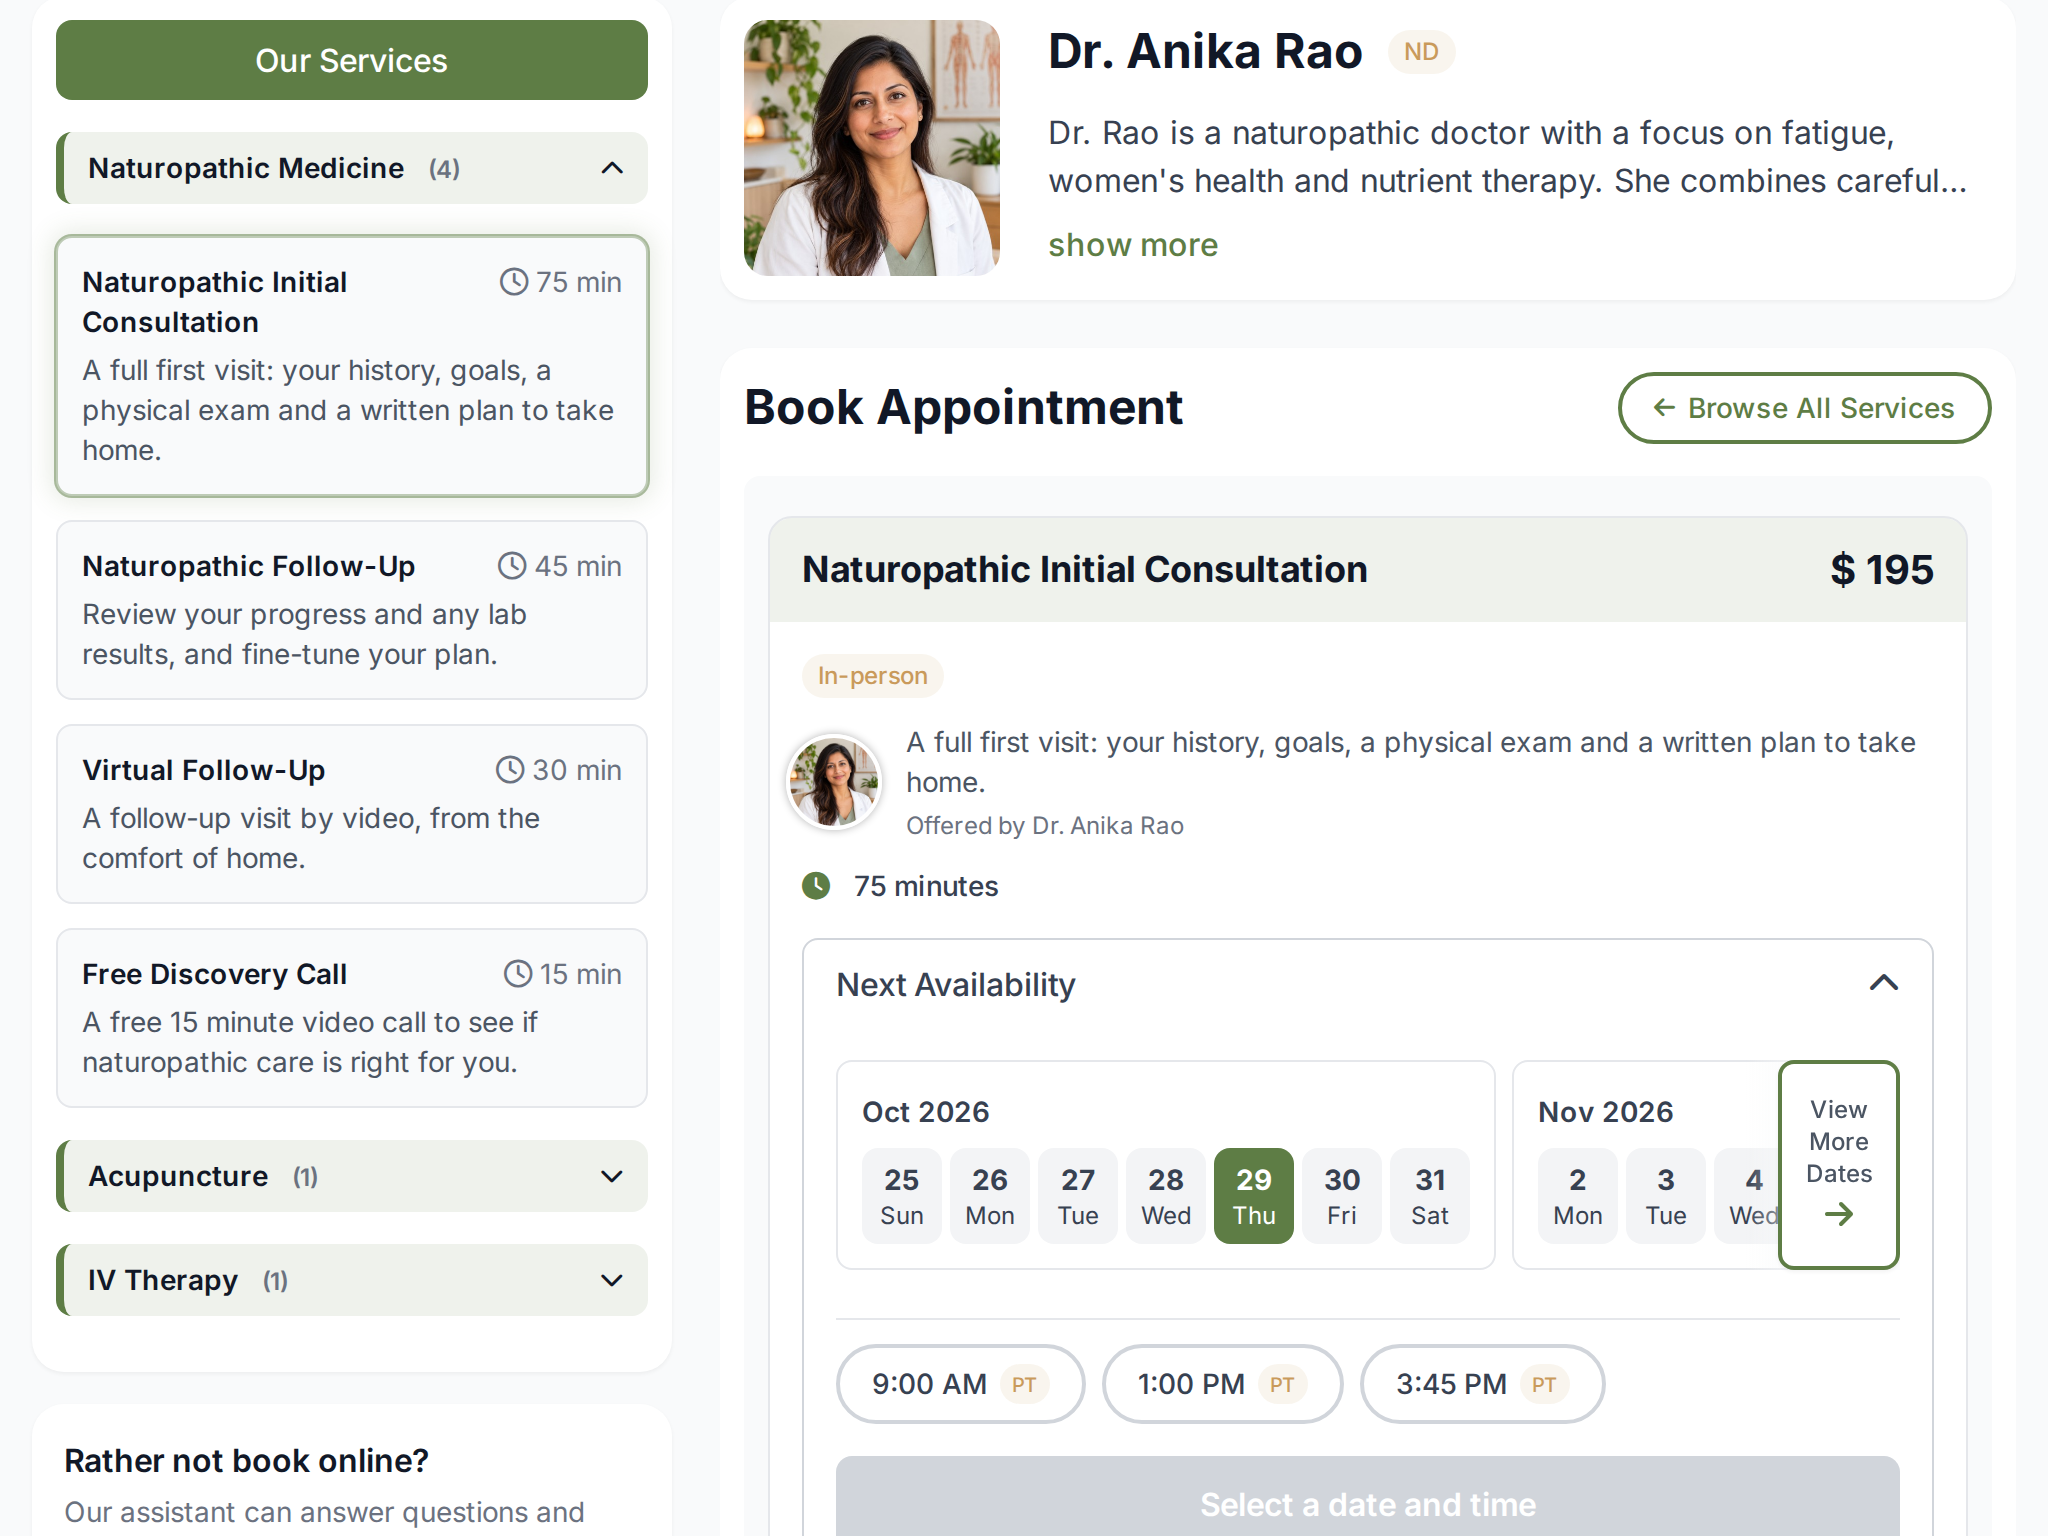This screenshot has height=1536, width=2048.
Task: Pick Friday October 30 date
Action: pyautogui.click(x=1342, y=1196)
